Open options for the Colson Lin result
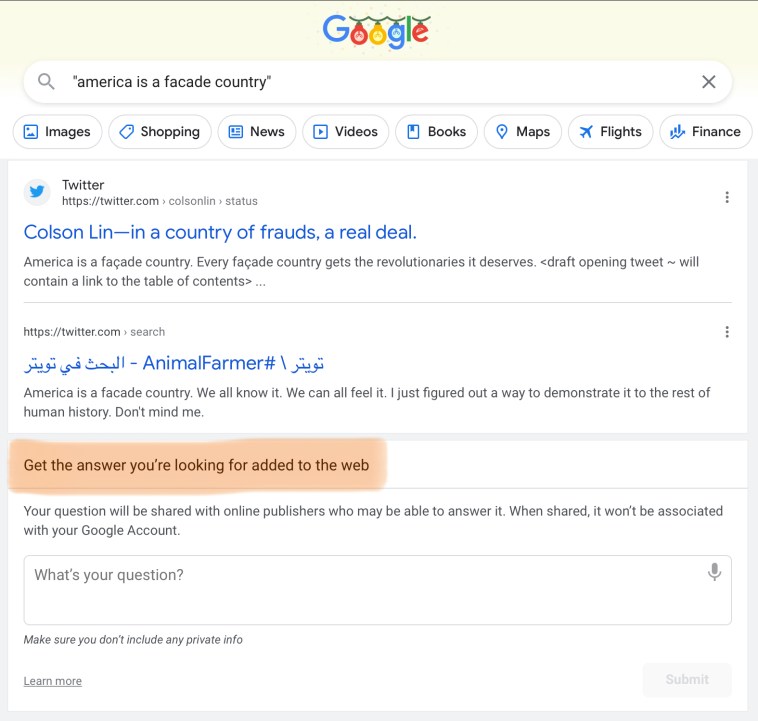 point(727,197)
